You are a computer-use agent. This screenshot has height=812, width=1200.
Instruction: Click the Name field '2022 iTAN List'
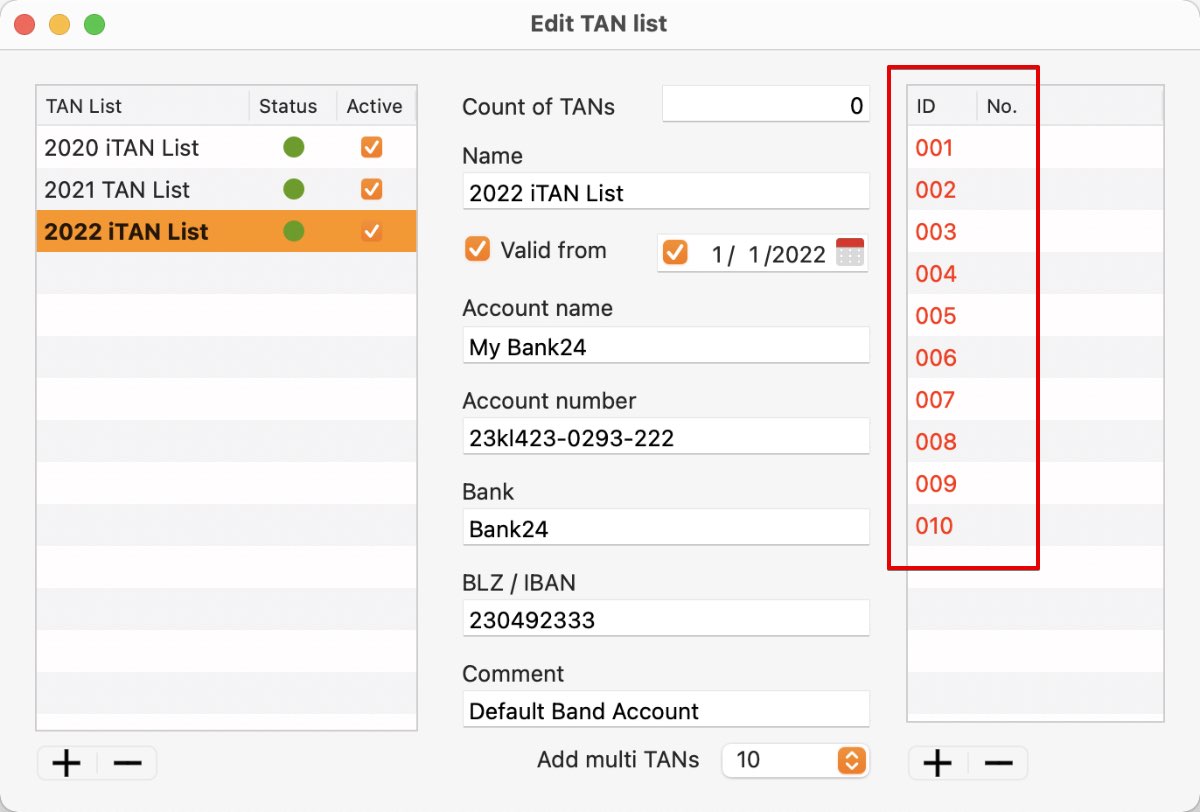[x=666, y=192]
